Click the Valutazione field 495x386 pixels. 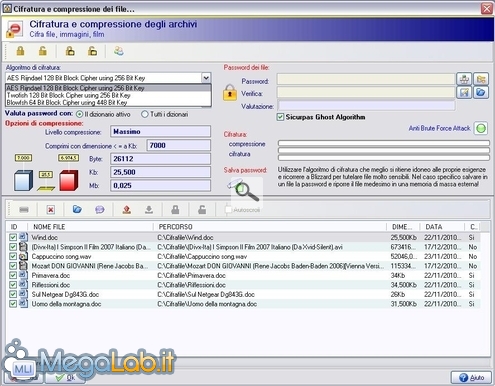pyautogui.click(x=366, y=106)
